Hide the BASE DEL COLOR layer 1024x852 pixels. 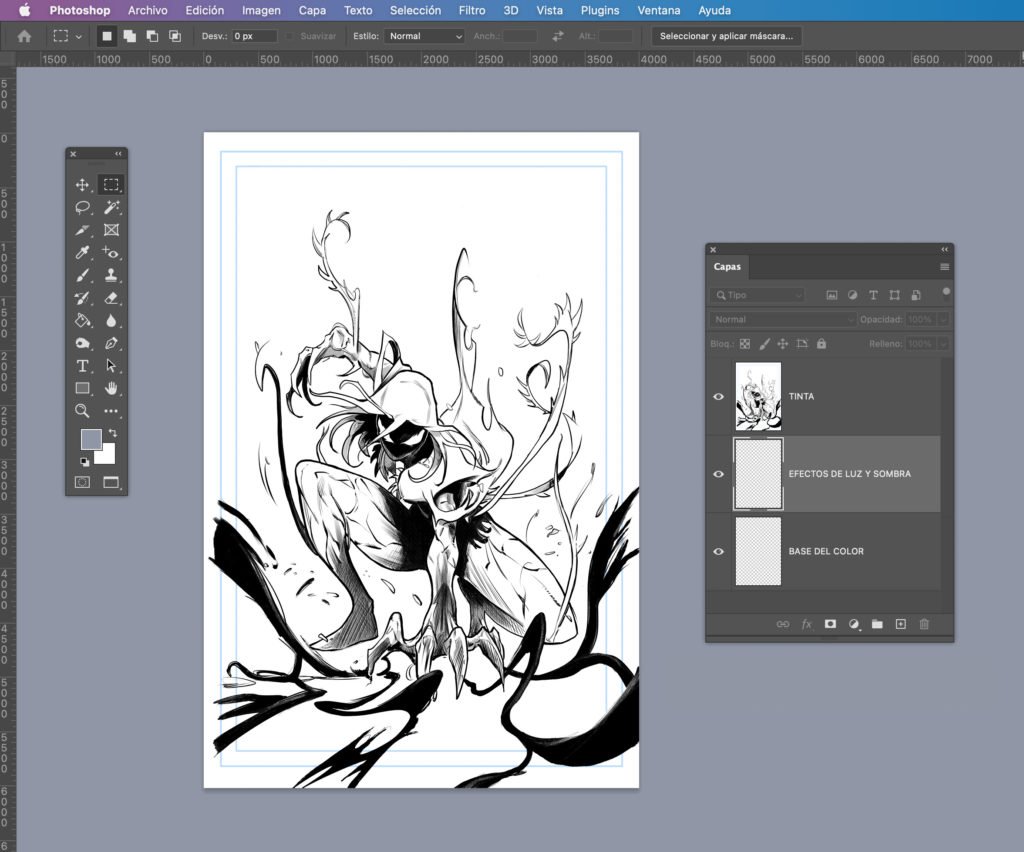718,551
